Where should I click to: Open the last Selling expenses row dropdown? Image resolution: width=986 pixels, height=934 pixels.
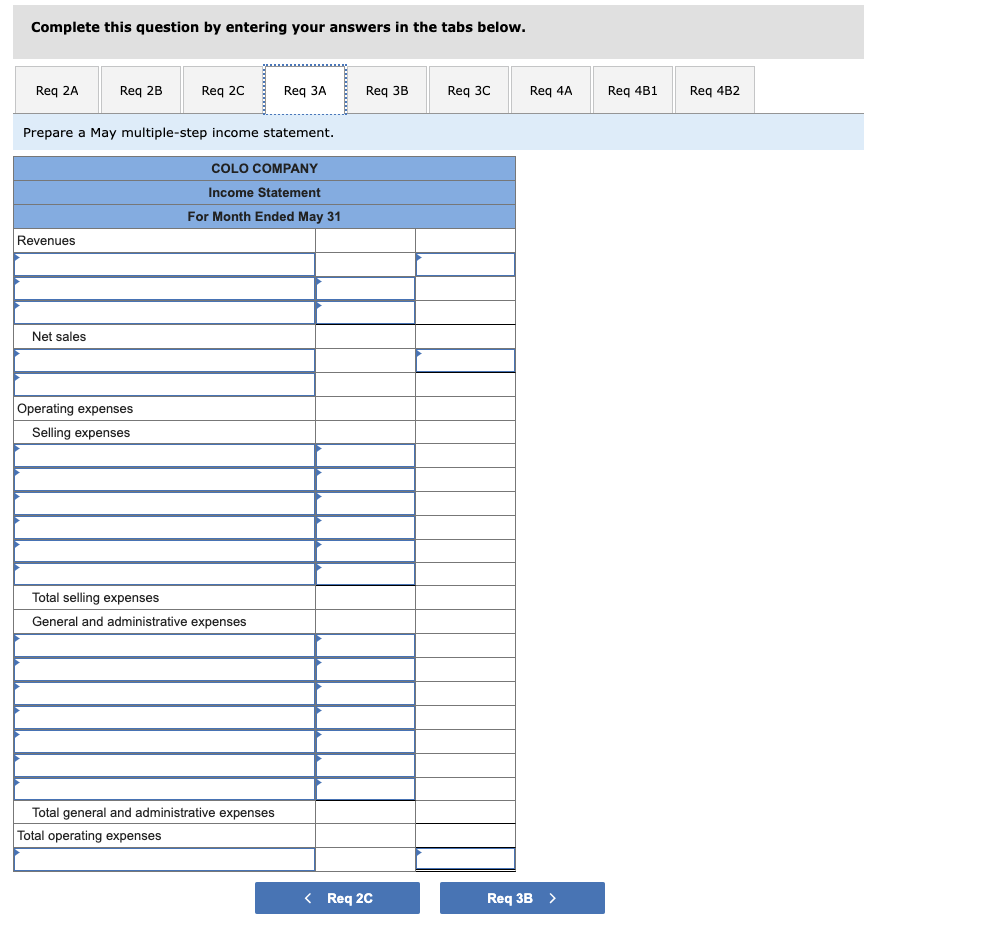pos(164,574)
